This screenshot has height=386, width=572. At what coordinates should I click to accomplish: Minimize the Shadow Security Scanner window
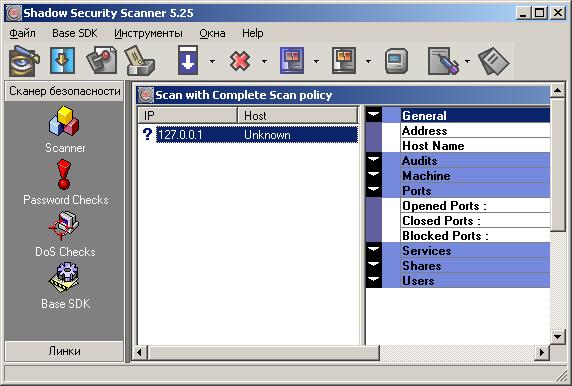(524, 13)
